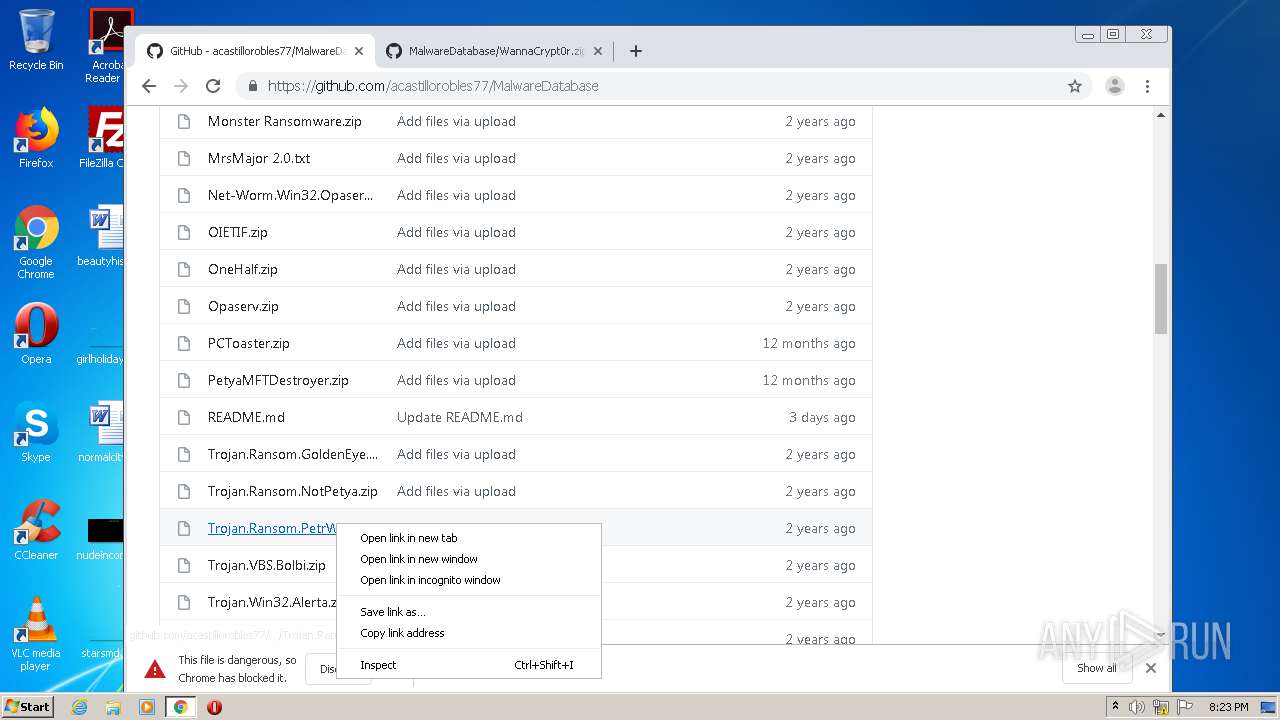Viewport: 1280px width, 720px height.
Task: Select the Google Chrome desktop shortcut
Action: (x=35, y=243)
